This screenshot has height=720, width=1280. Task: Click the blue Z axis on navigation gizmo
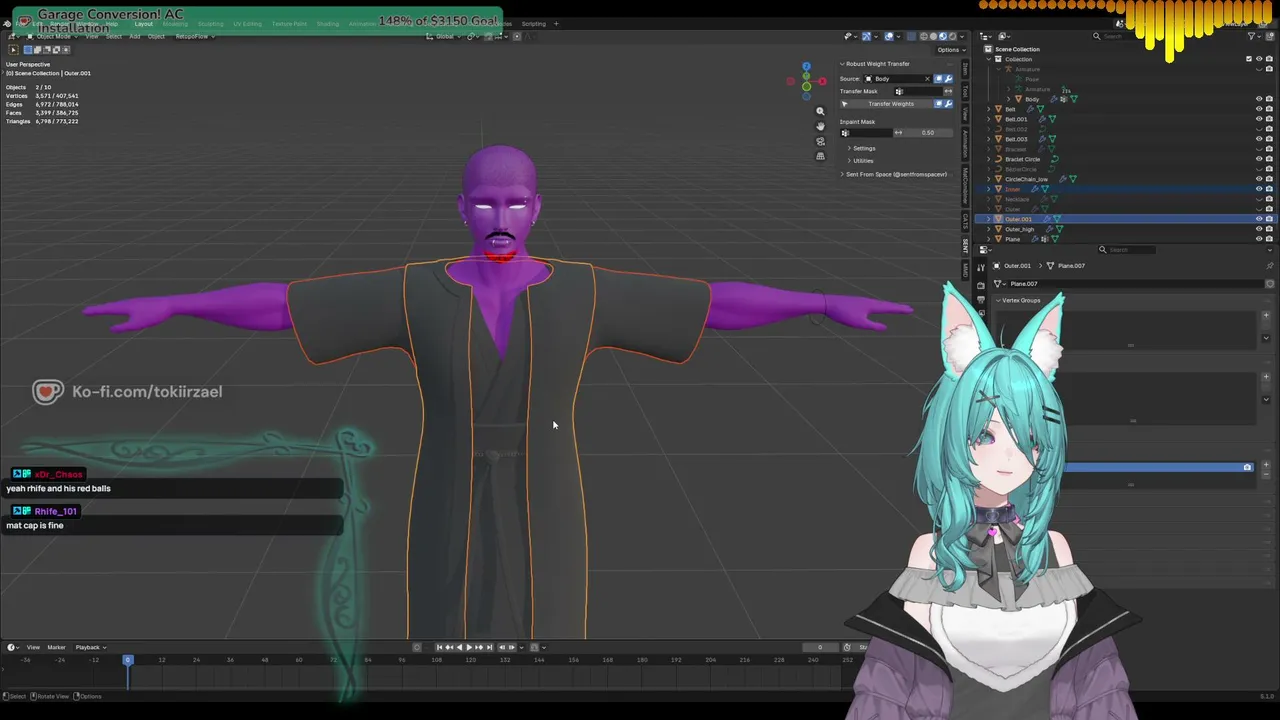coord(806,67)
